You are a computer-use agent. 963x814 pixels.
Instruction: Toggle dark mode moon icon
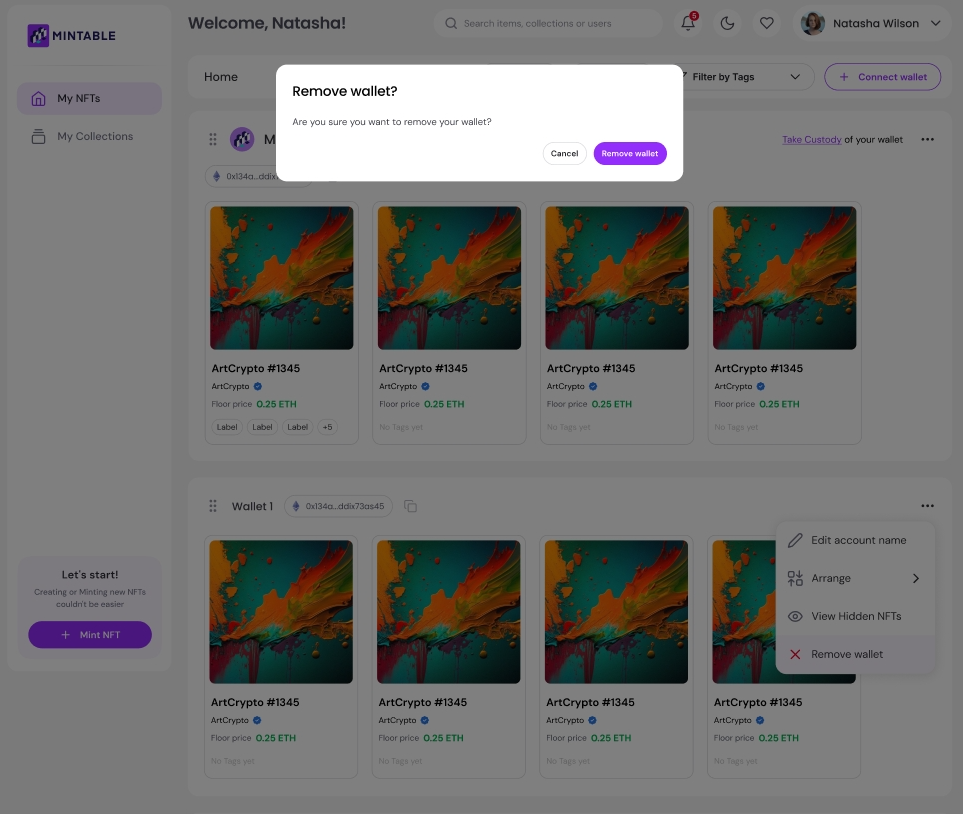click(x=727, y=23)
